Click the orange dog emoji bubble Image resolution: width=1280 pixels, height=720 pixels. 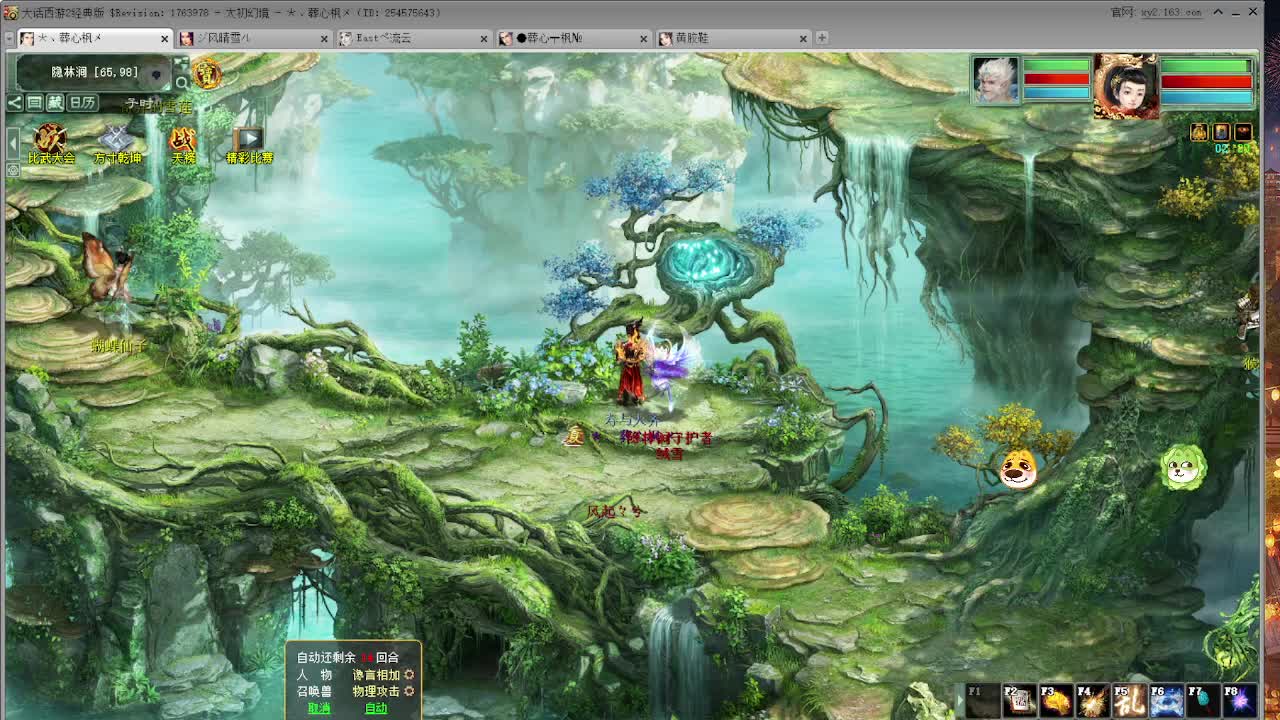tap(1018, 468)
